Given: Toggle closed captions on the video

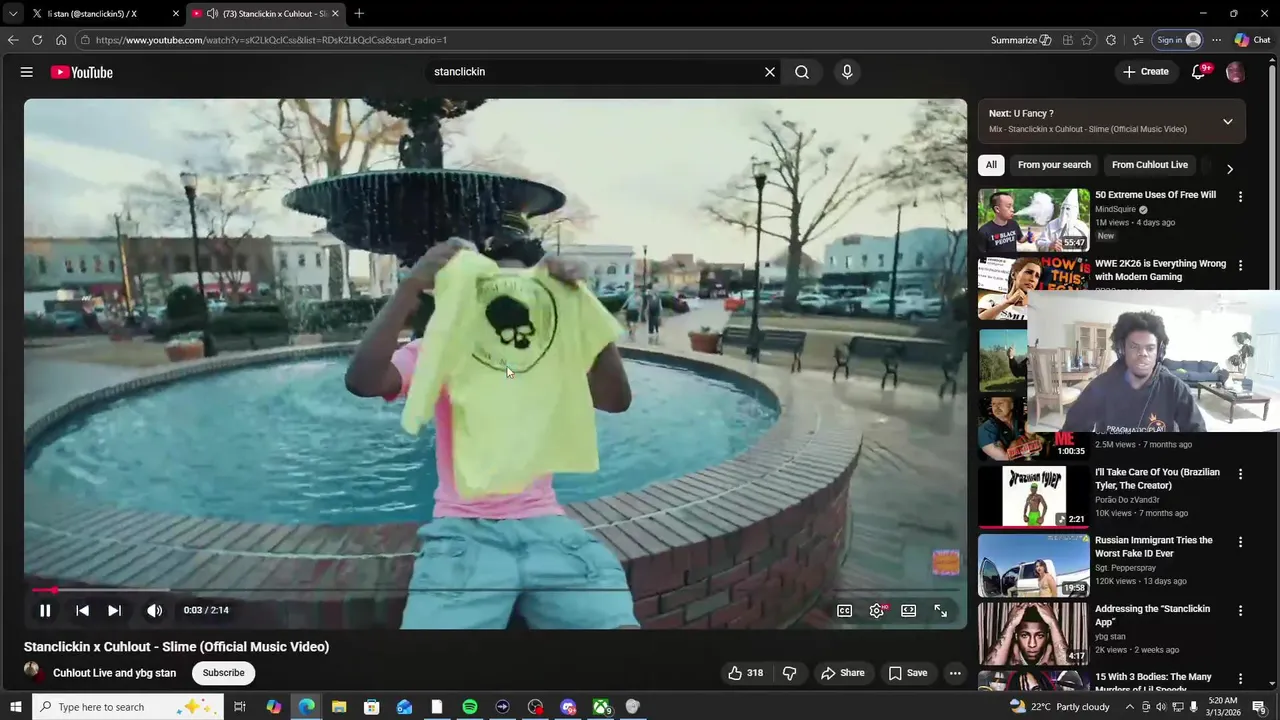Looking at the screenshot, I should point(844,611).
